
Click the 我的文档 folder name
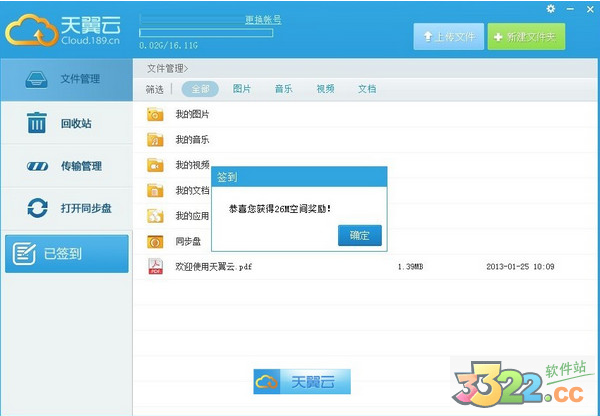192,191
